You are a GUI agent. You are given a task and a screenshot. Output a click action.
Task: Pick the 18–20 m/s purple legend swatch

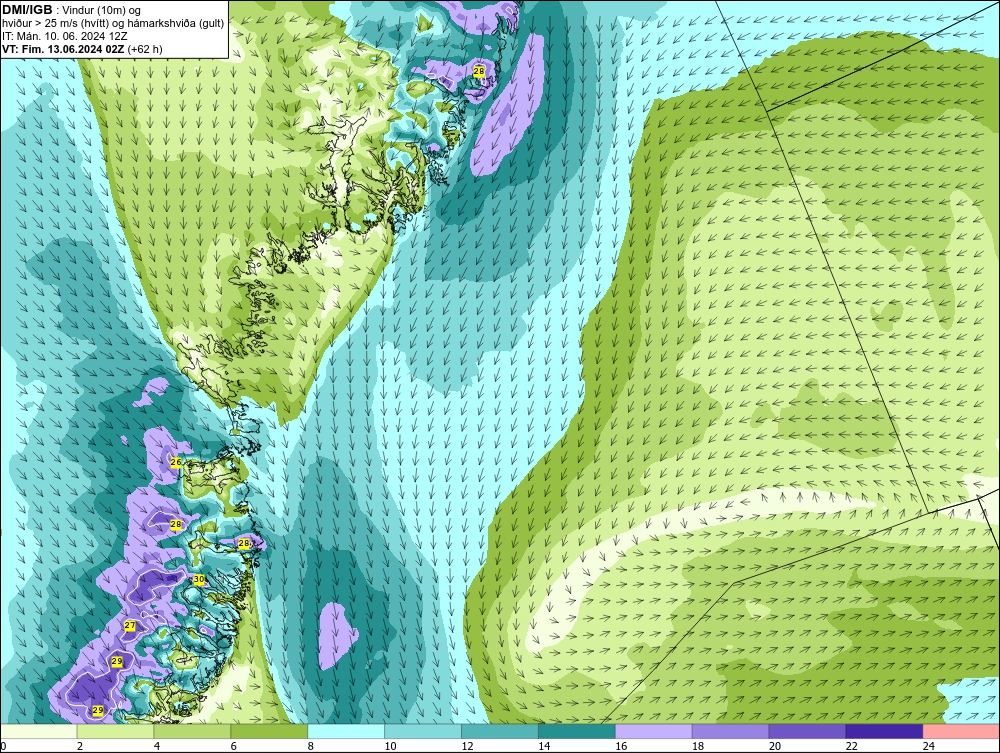(730, 731)
